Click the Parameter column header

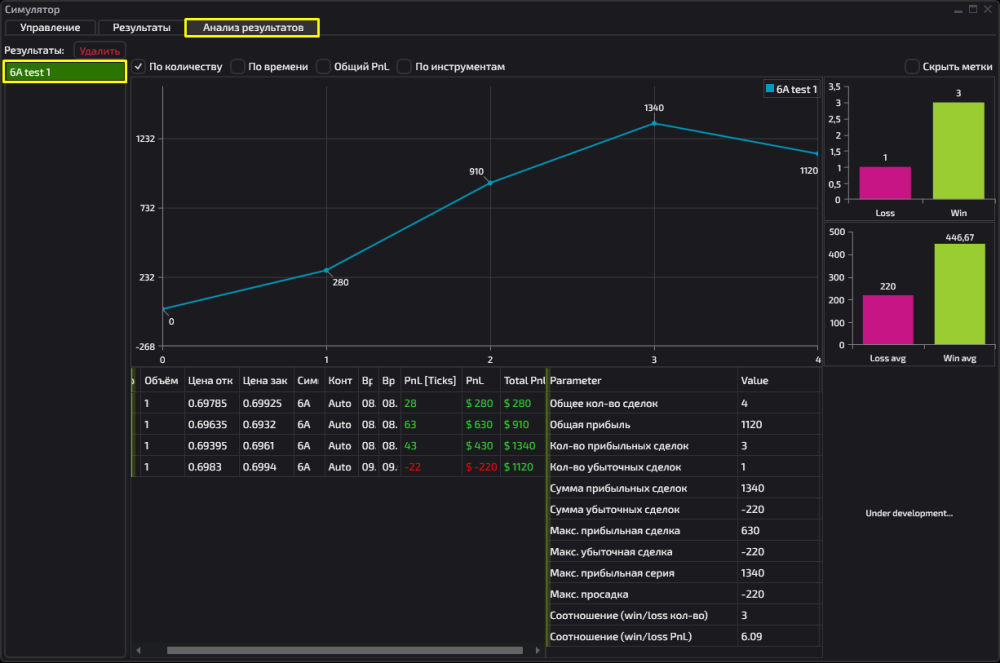[x=642, y=381]
